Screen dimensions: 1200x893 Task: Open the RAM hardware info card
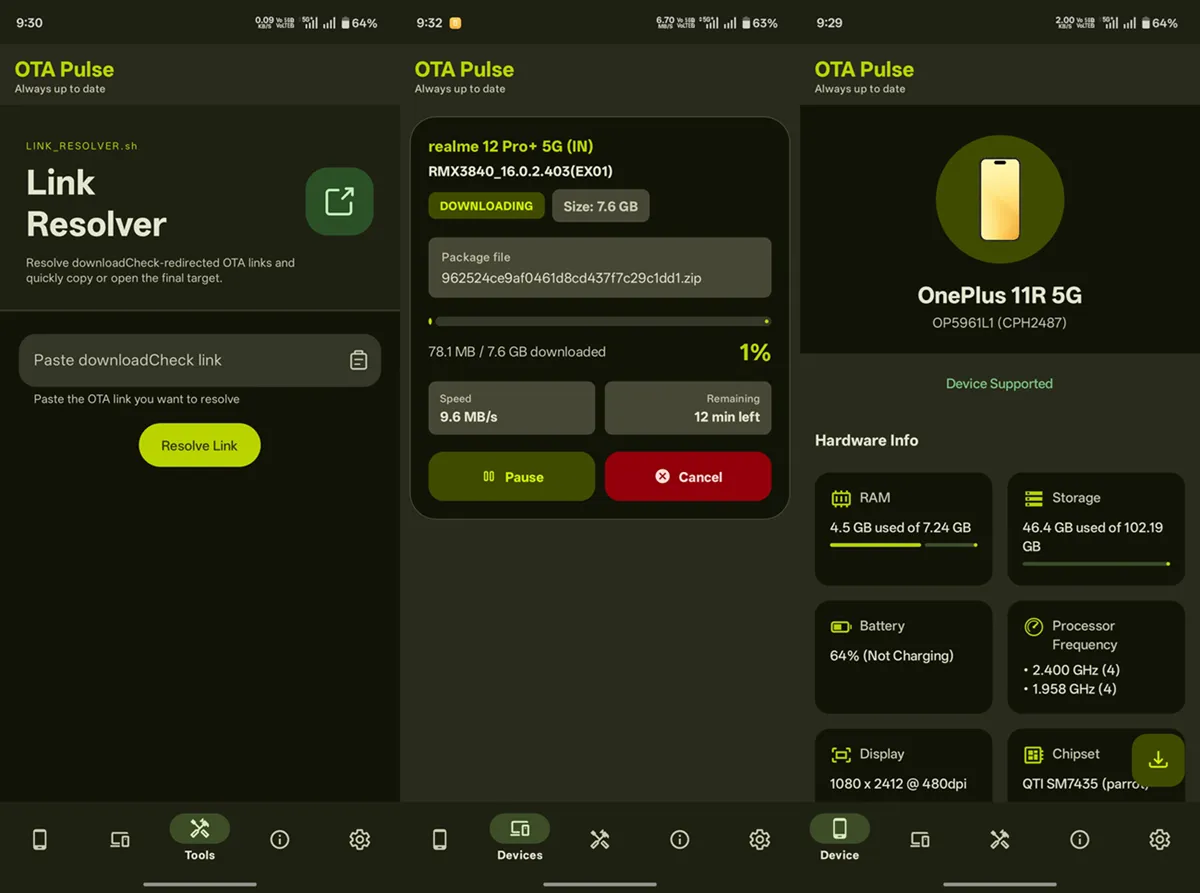tap(903, 529)
